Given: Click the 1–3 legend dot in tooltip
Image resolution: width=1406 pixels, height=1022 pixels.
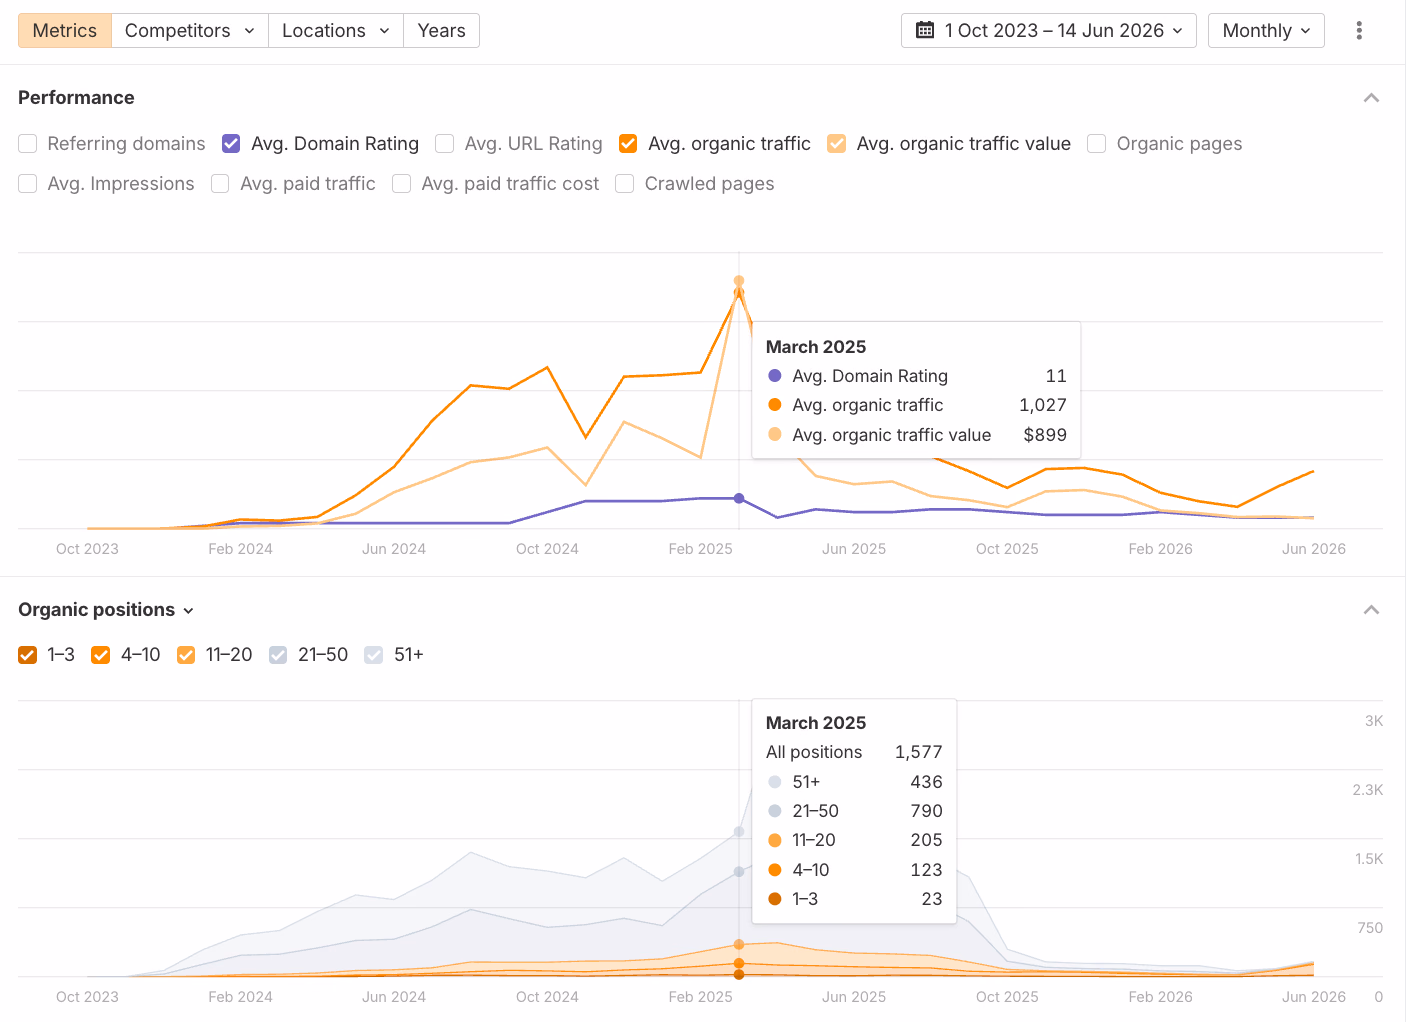Looking at the screenshot, I should (775, 899).
